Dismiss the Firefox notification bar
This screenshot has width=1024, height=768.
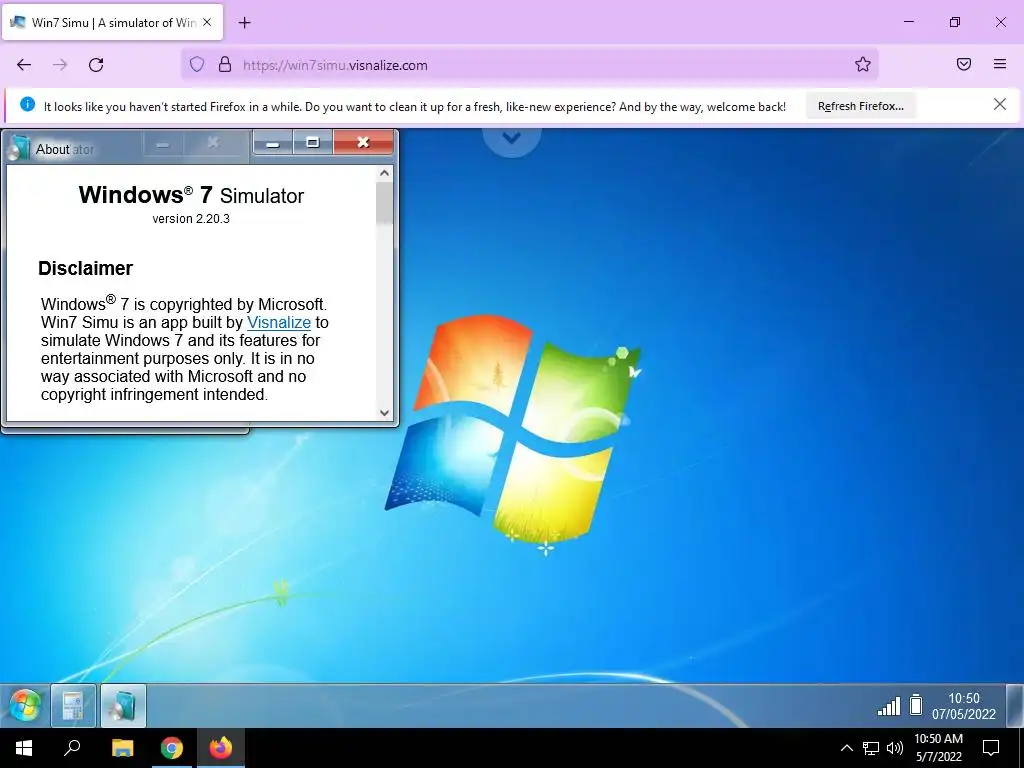[x=999, y=104]
